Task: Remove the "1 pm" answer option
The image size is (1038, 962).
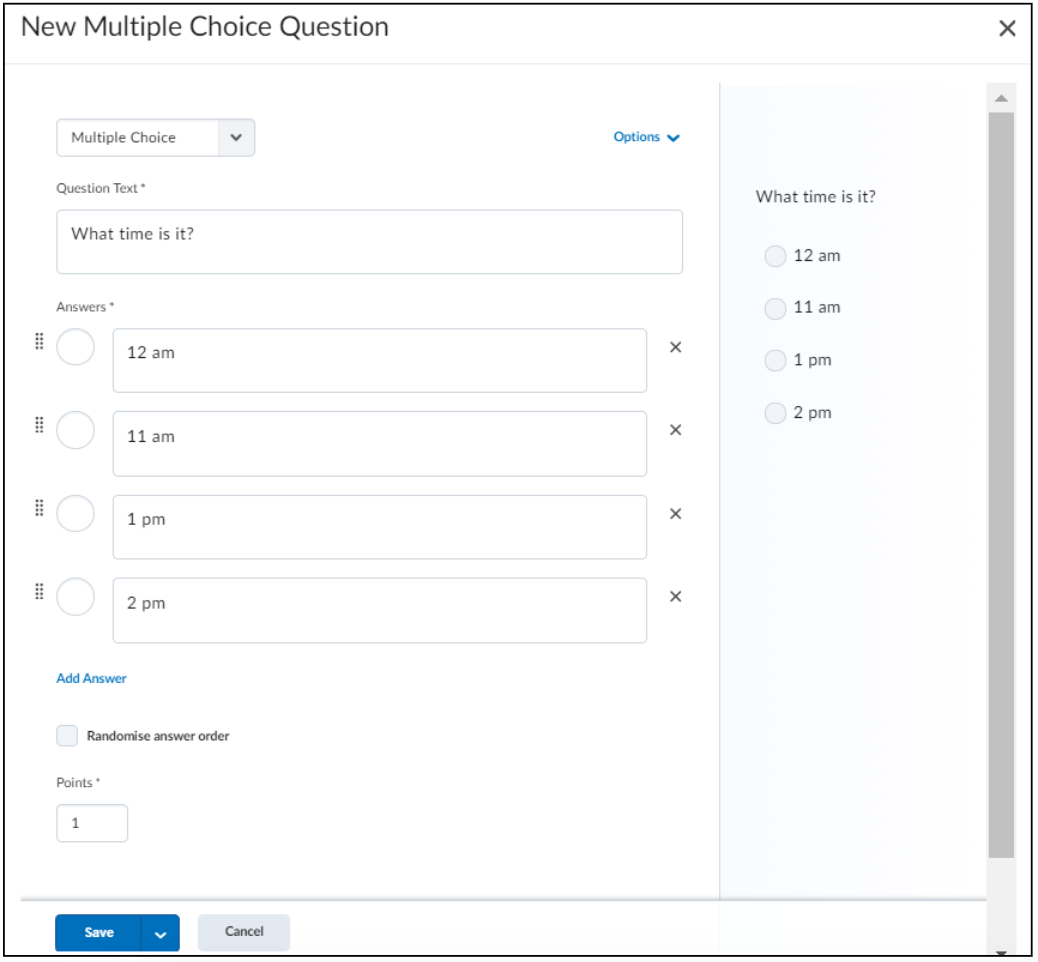Action: [x=676, y=514]
